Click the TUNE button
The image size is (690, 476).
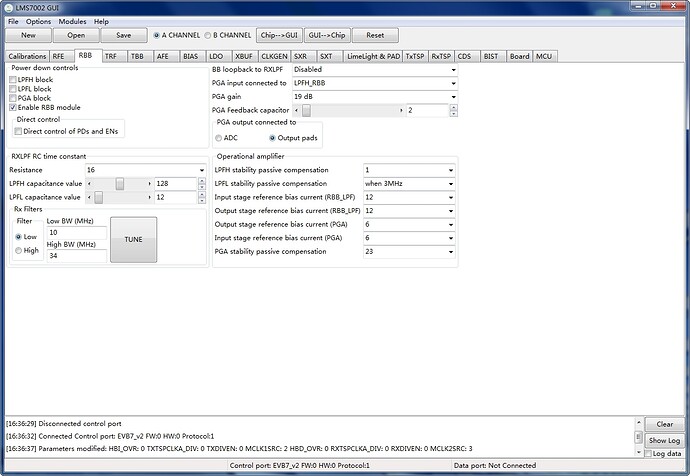click(x=133, y=240)
